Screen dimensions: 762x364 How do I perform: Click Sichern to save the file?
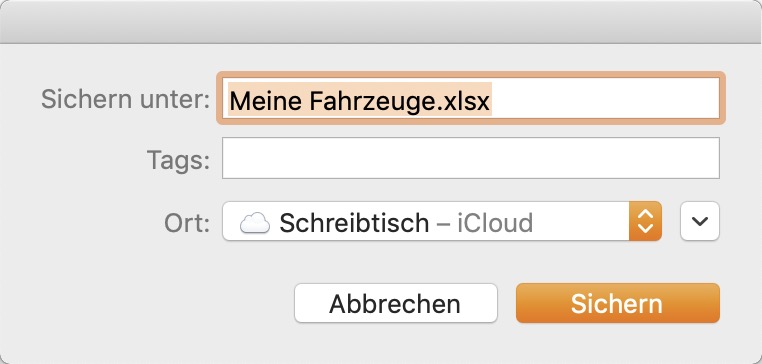click(618, 303)
